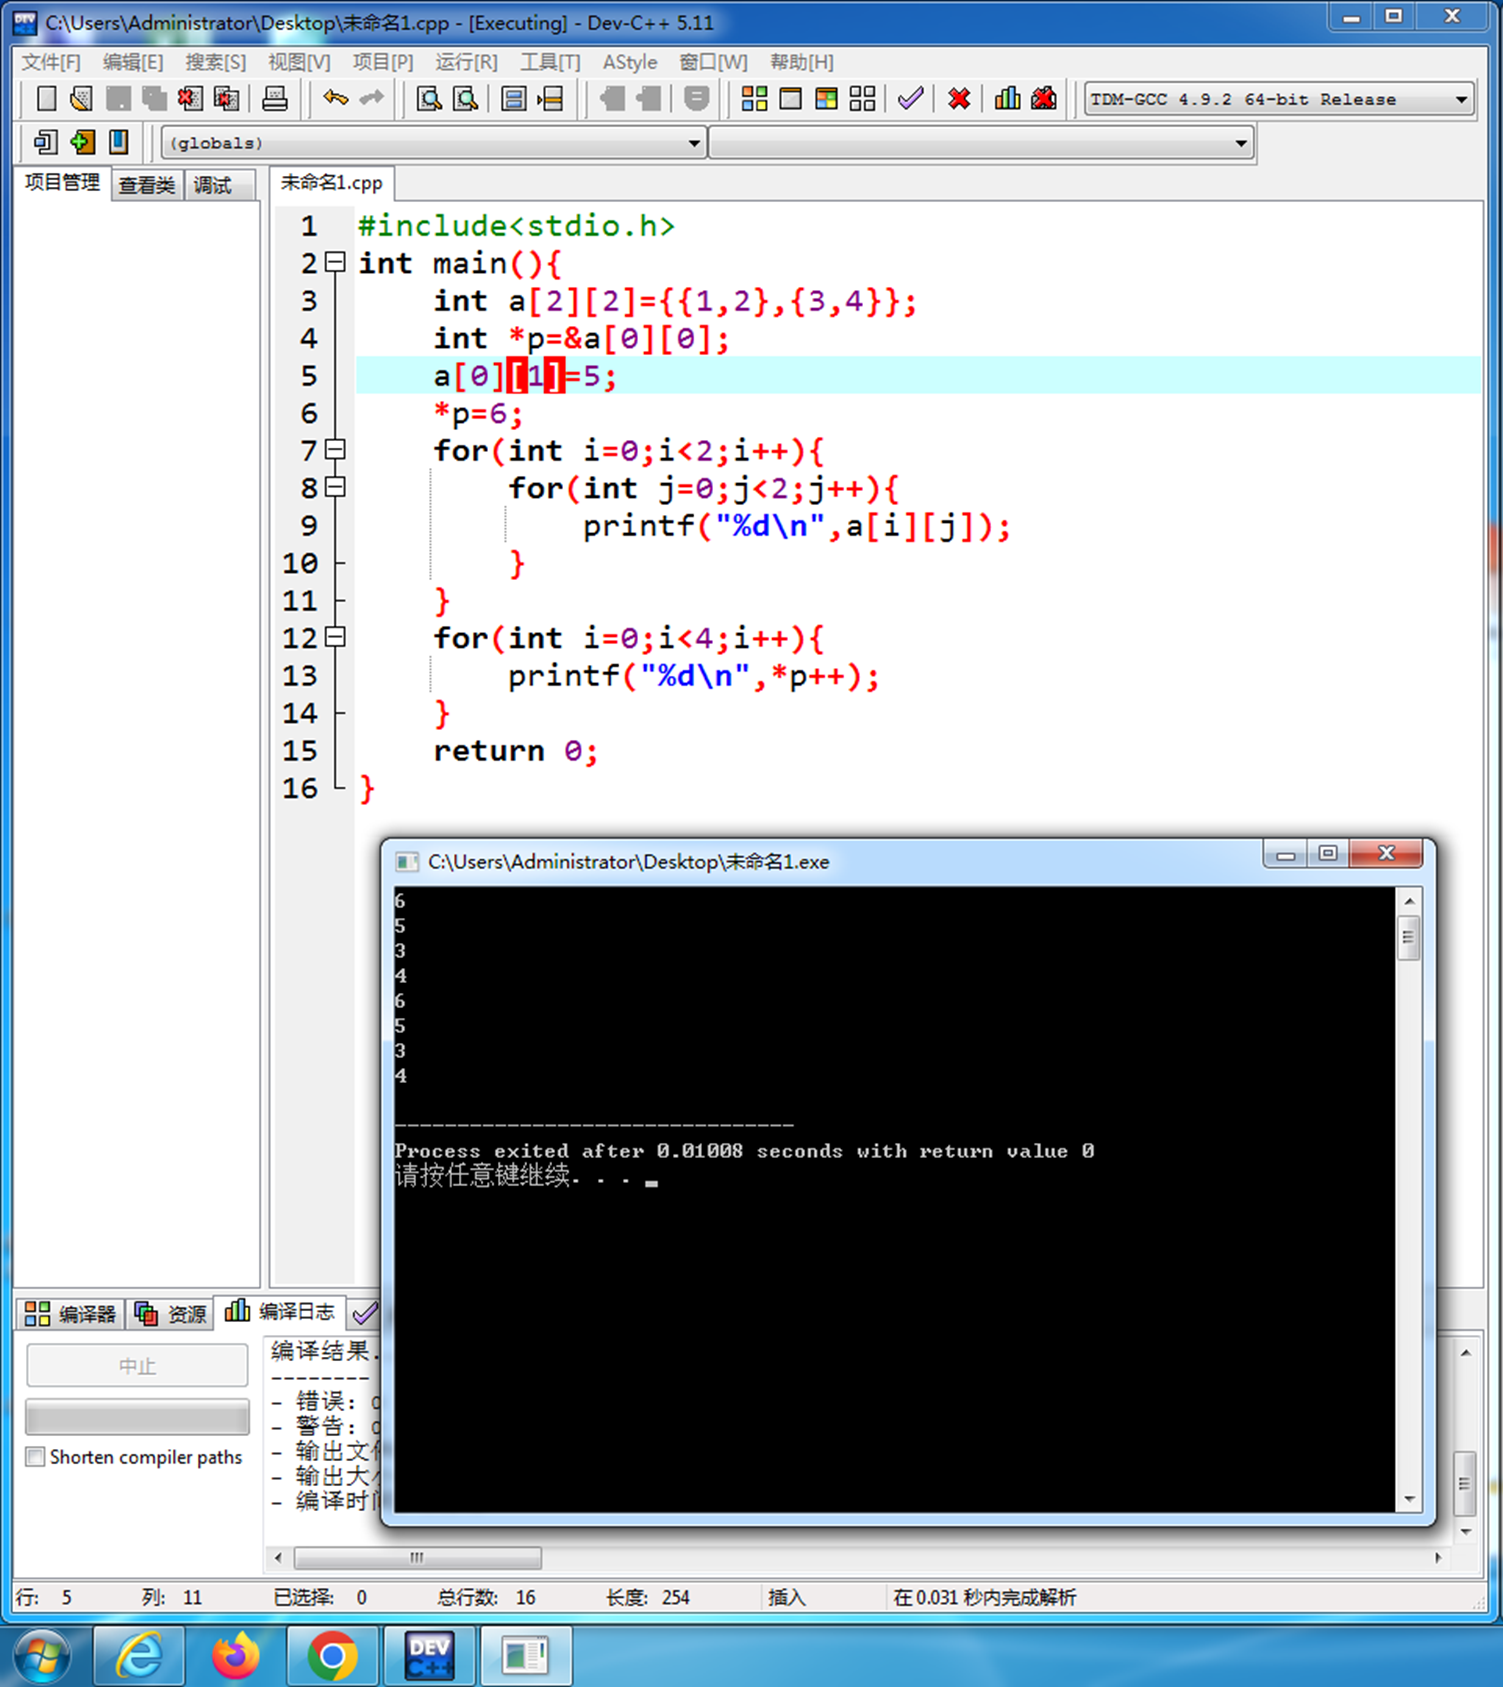Click the Print toolbar icon
This screenshot has height=1687, width=1503.
point(274,98)
